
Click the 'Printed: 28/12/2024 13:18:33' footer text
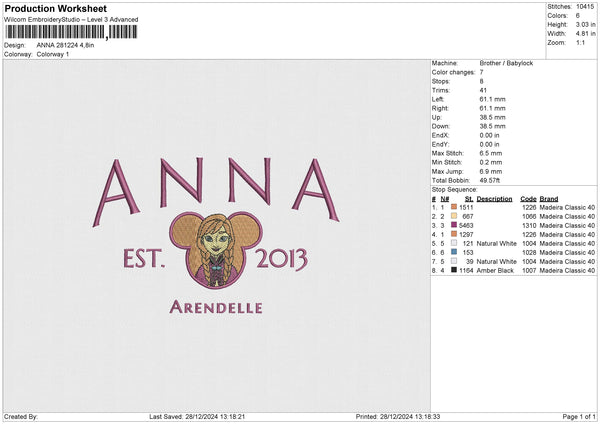398,417
